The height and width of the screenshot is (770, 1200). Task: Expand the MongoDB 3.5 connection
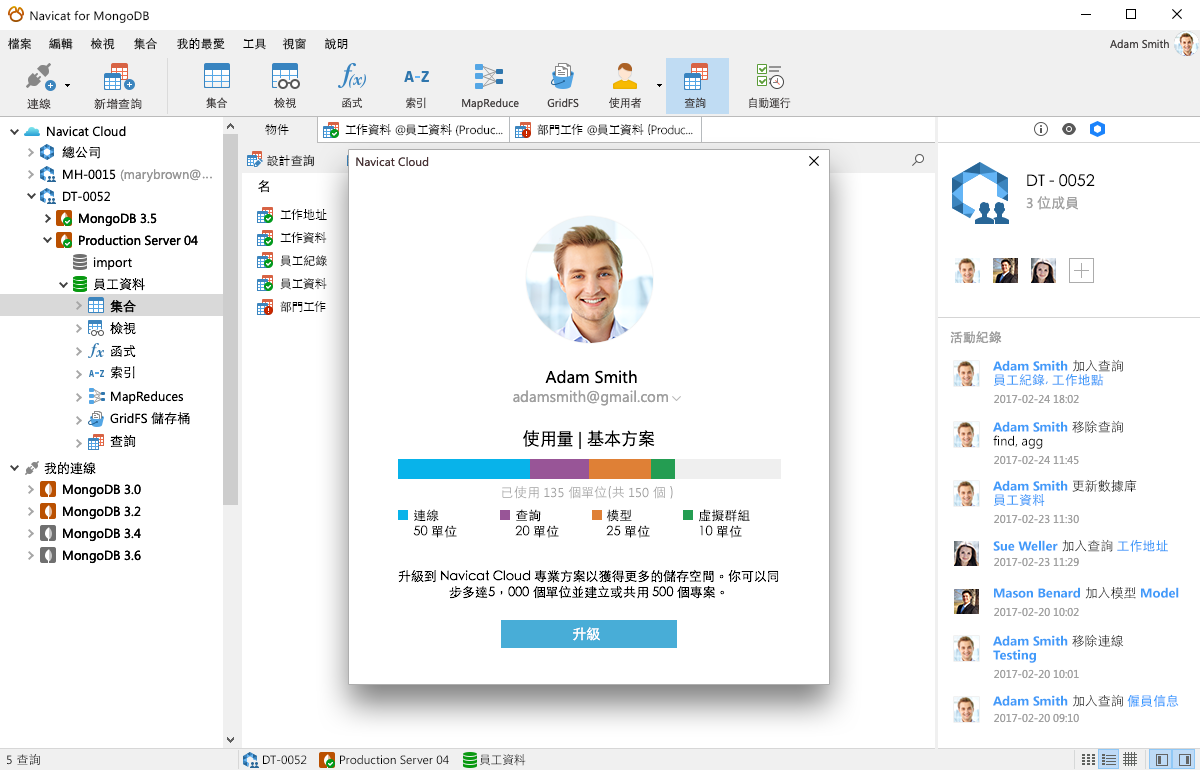[x=47, y=218]
